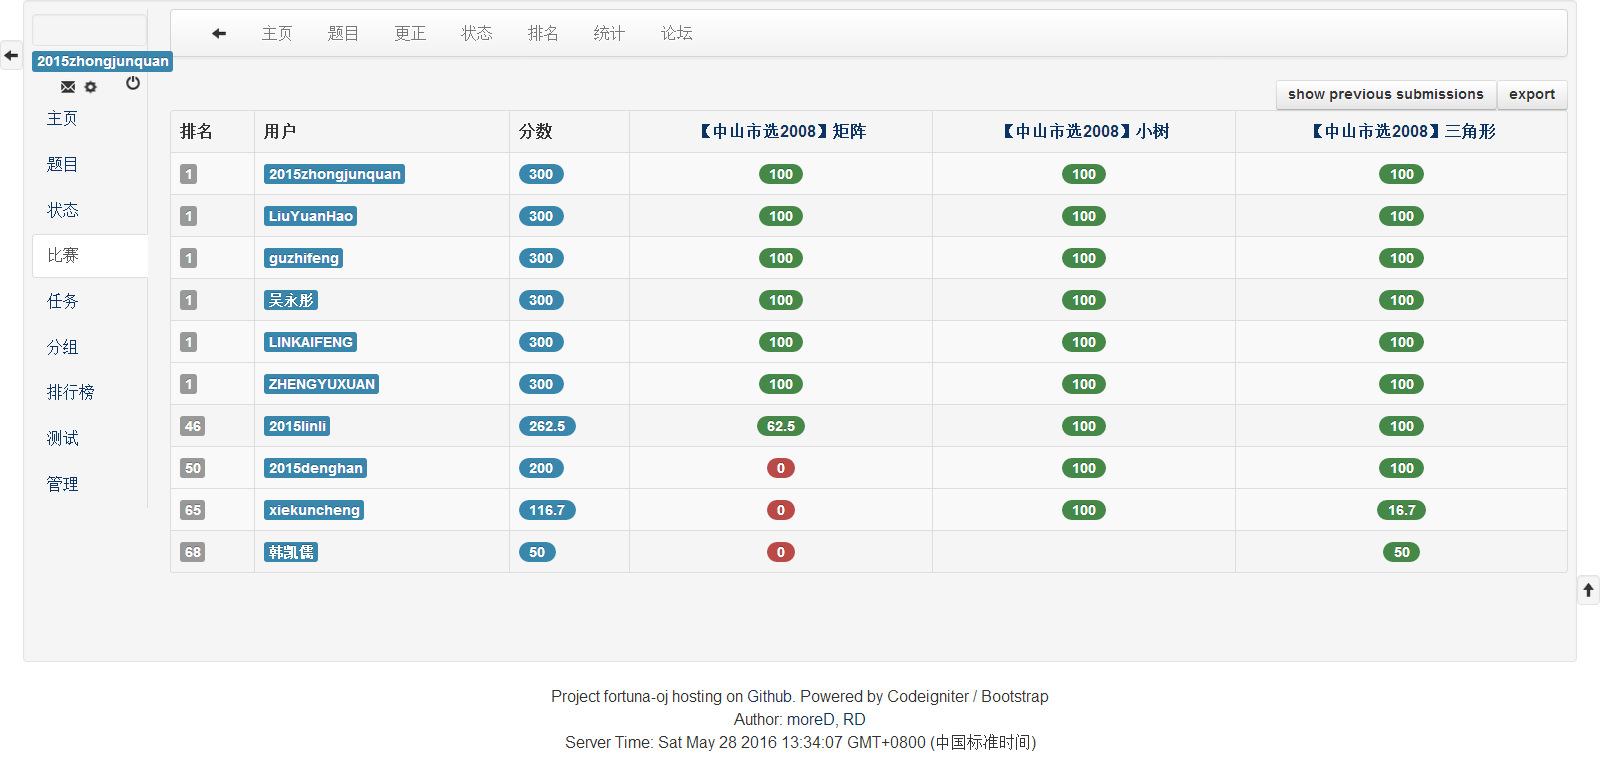Screen dimensions: 1600x766
Task: Open user 2015linli in ranking table
Action: click(297, 426)
